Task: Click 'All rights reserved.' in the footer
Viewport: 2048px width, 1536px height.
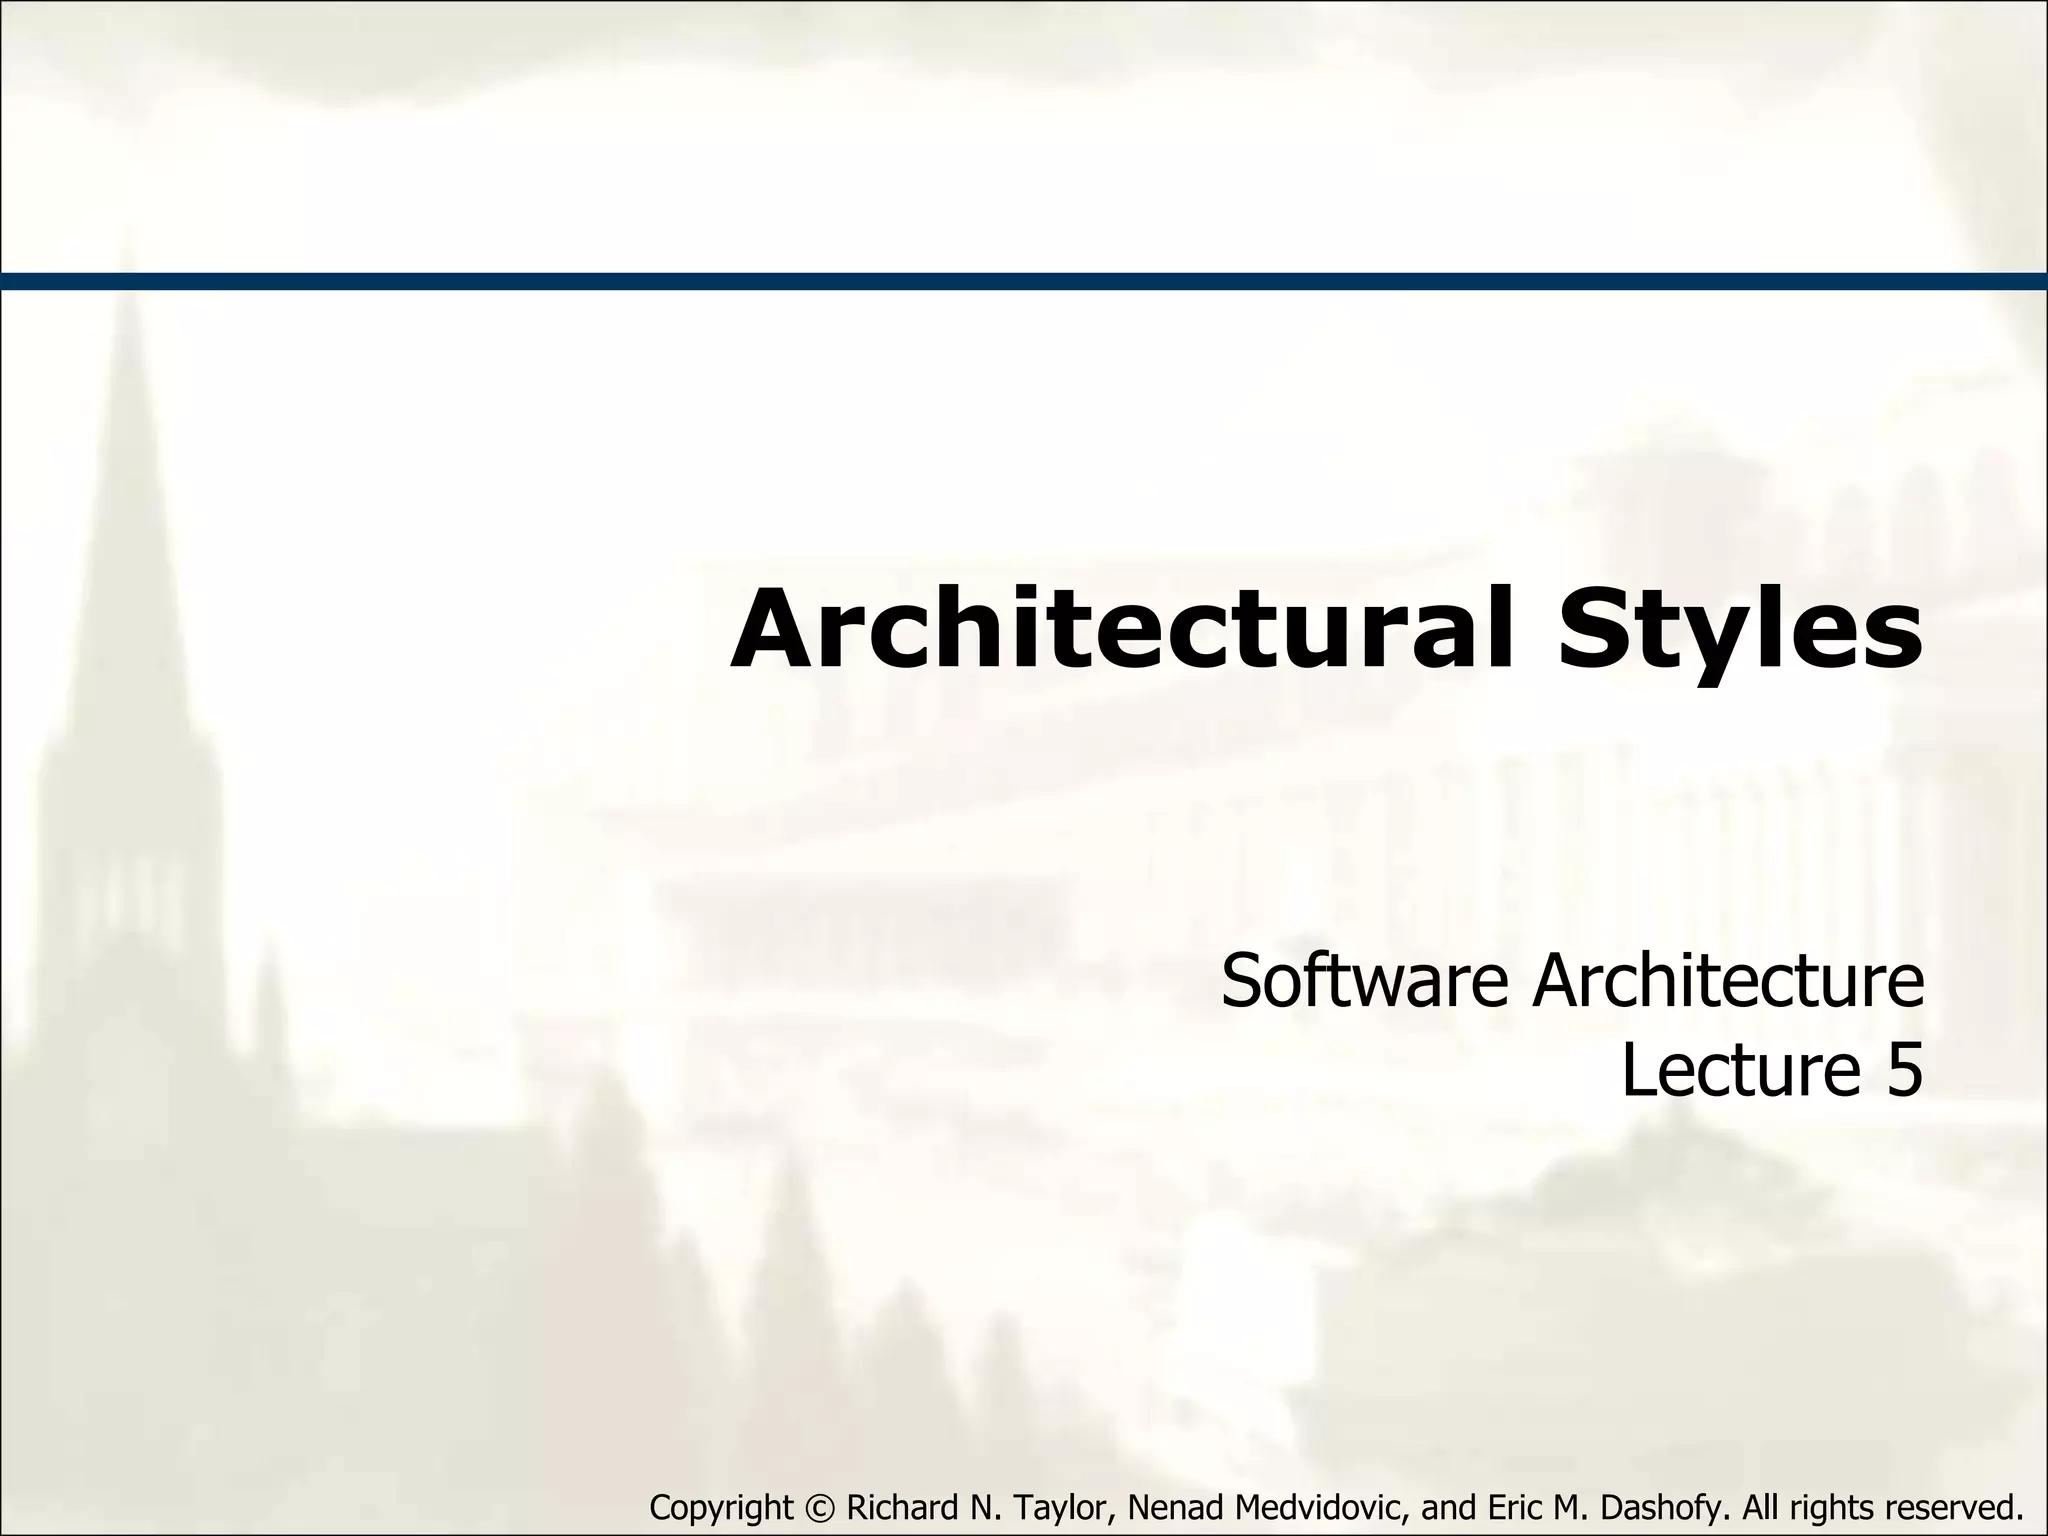Action: pos(1882,1506)
